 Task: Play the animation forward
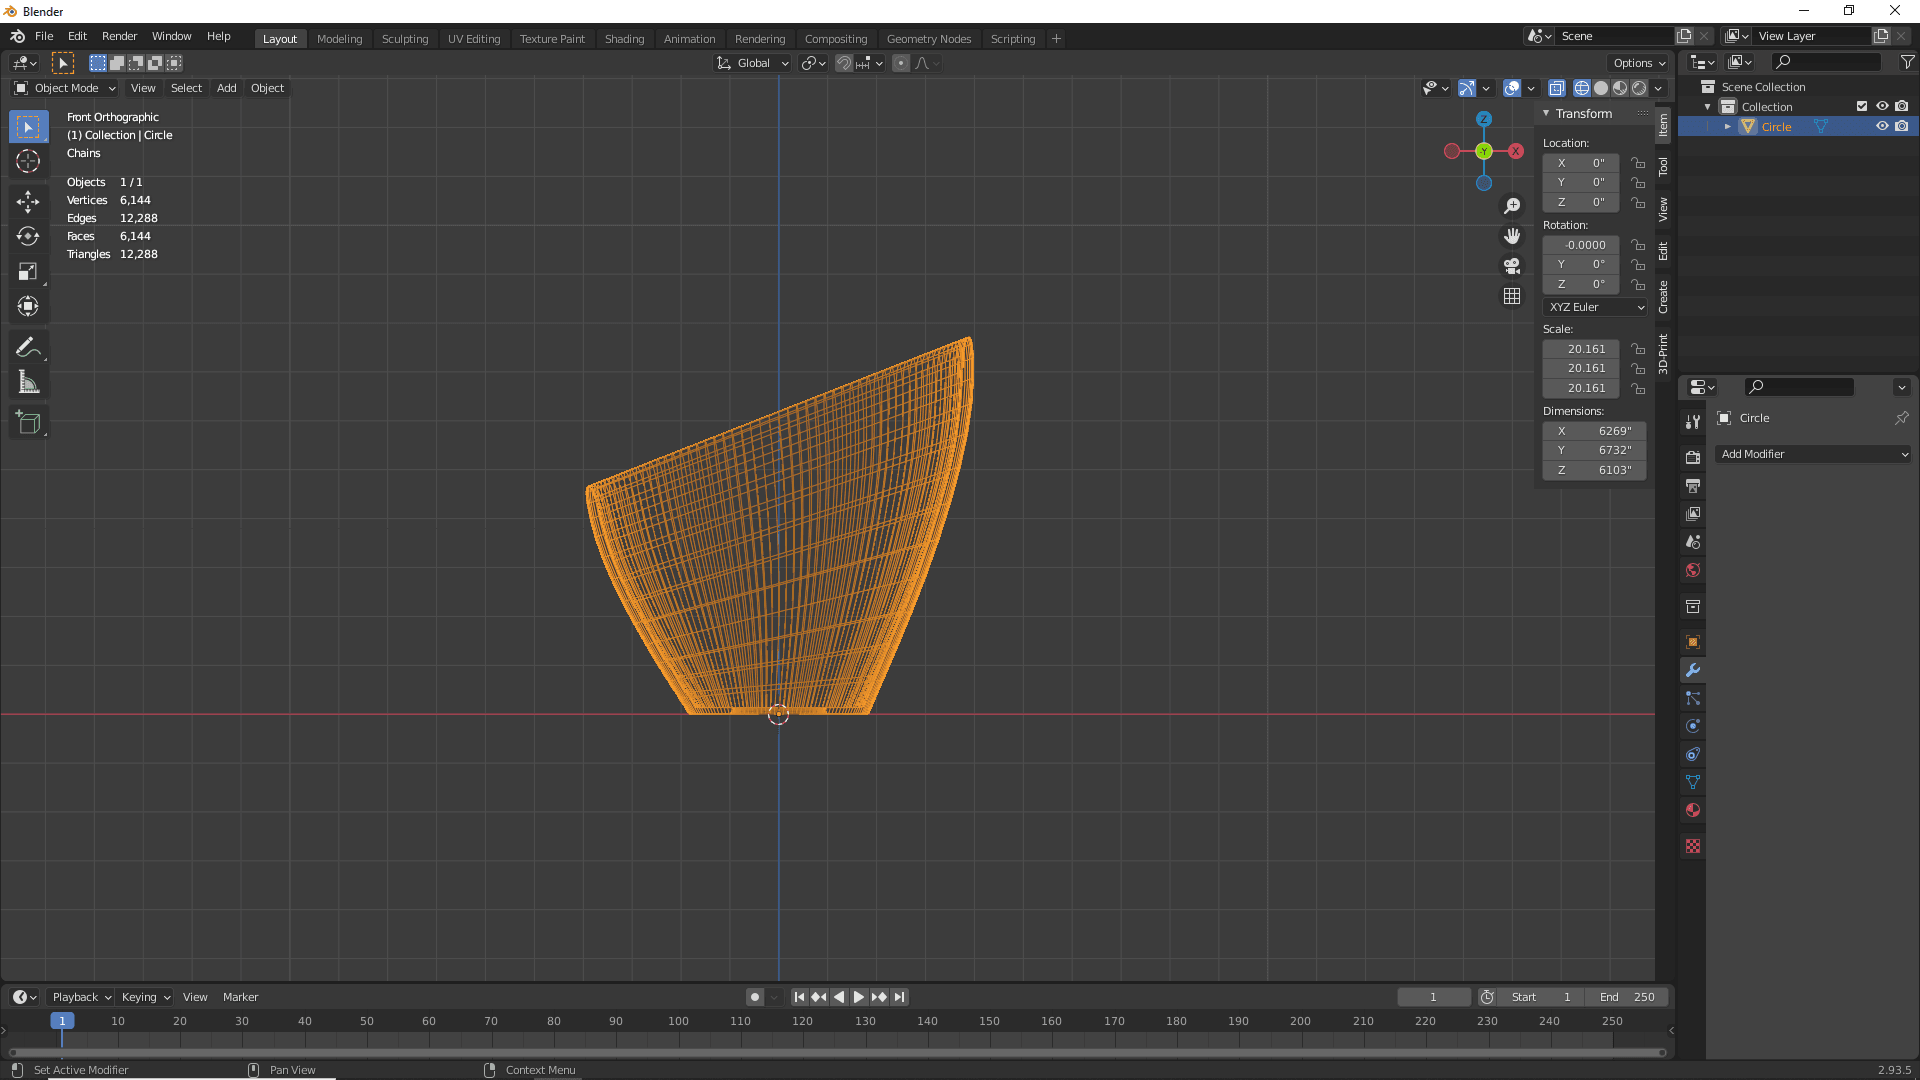click(x=859, y=997)
